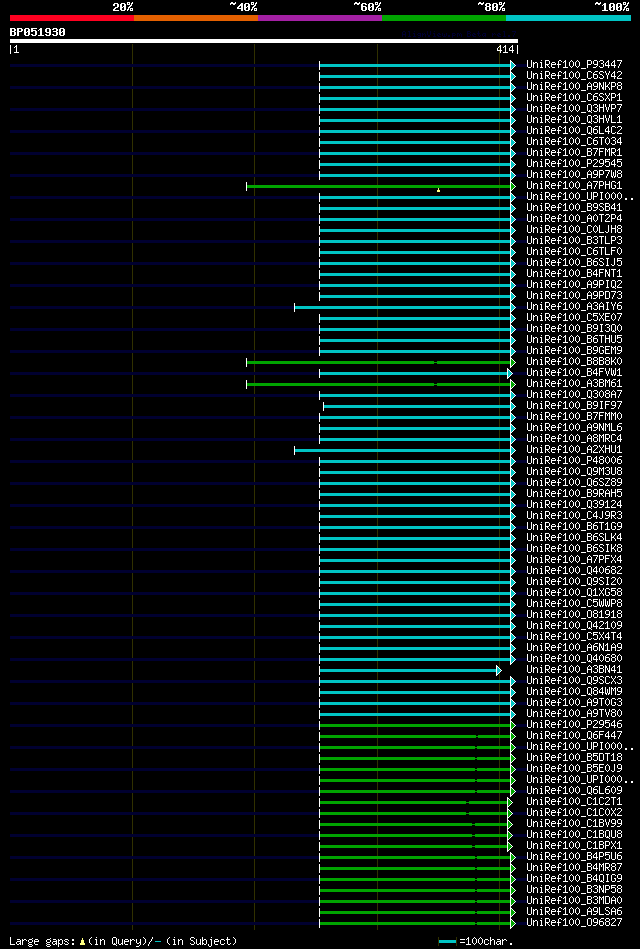This screenshot has width=640, height=949.
Task: Click the UniRef100_Q3HVP7 hit name
Action: pyautogui.click(x=574, y=108)
